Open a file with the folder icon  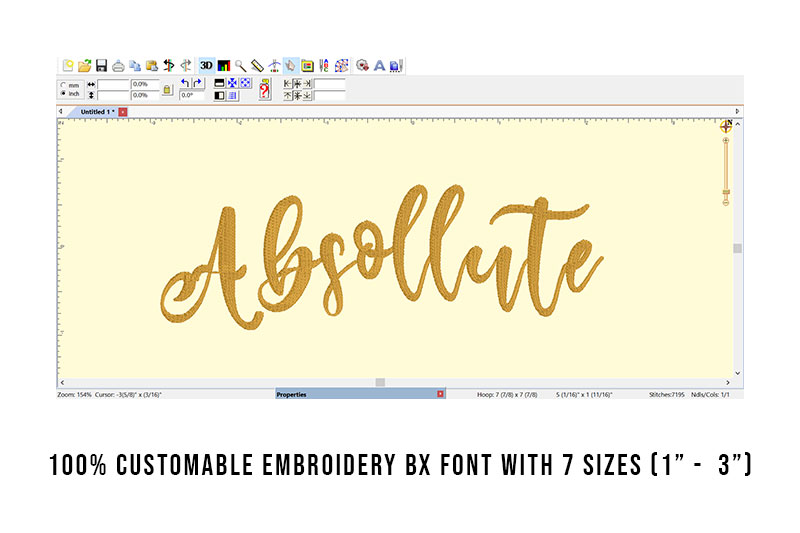click(85, 65)
